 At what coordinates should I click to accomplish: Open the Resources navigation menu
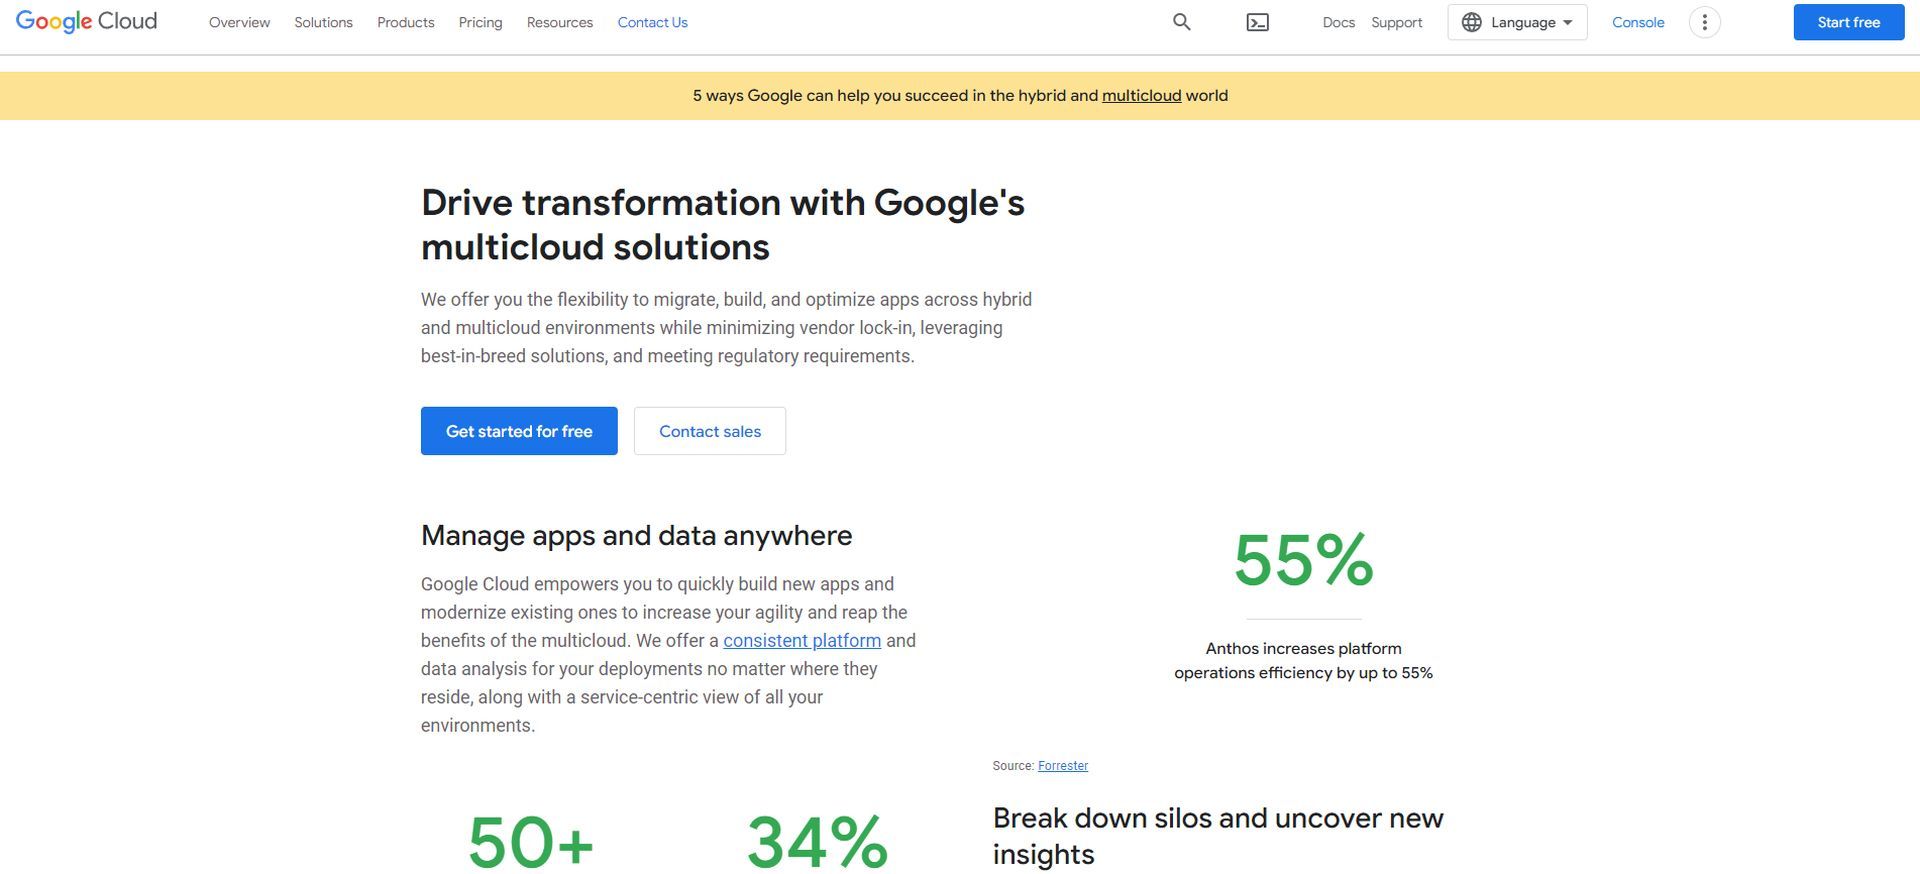[560, 22]
